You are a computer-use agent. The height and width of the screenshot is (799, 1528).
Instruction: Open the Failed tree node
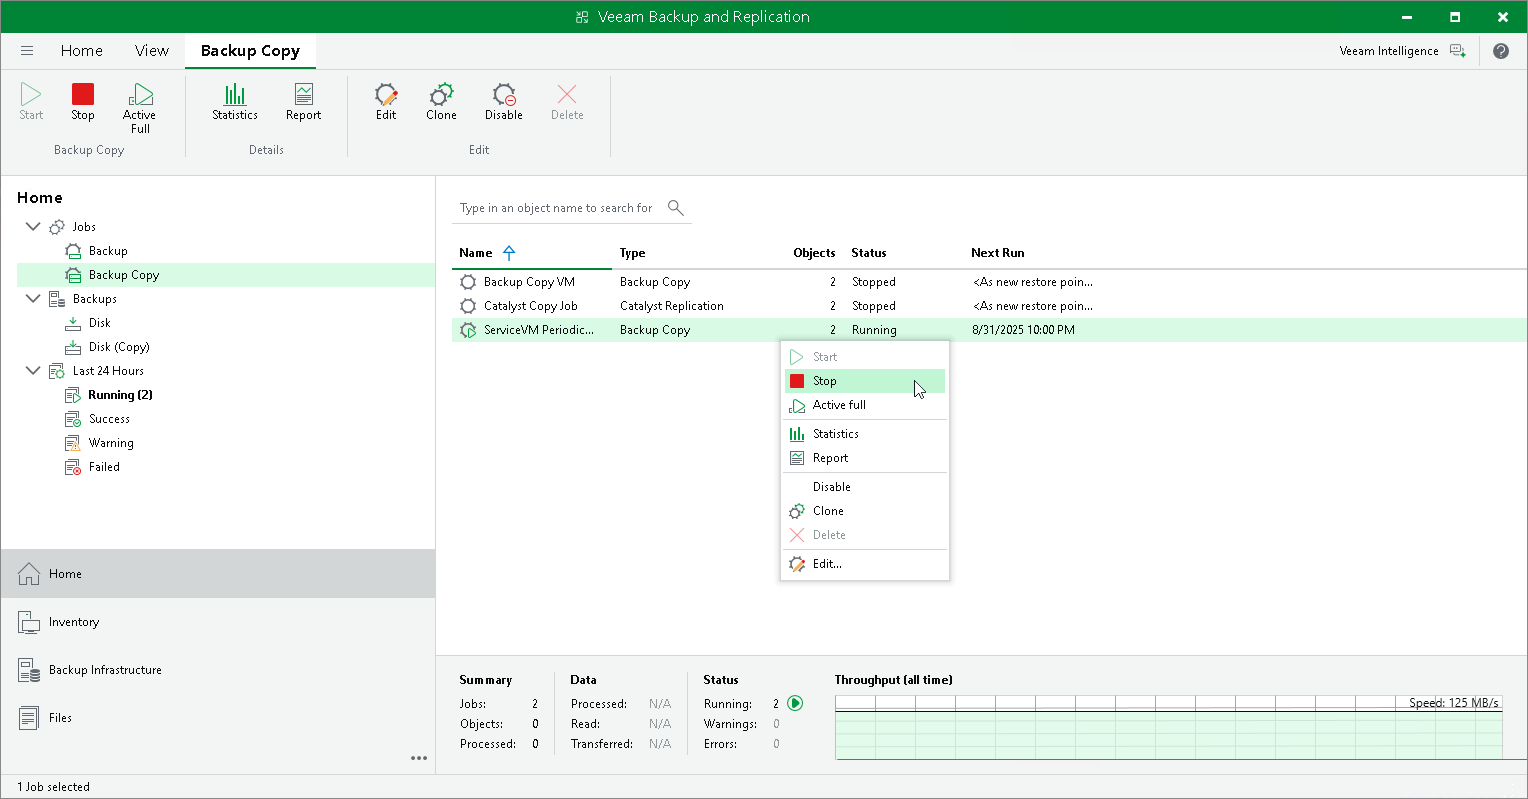(93, 467)
